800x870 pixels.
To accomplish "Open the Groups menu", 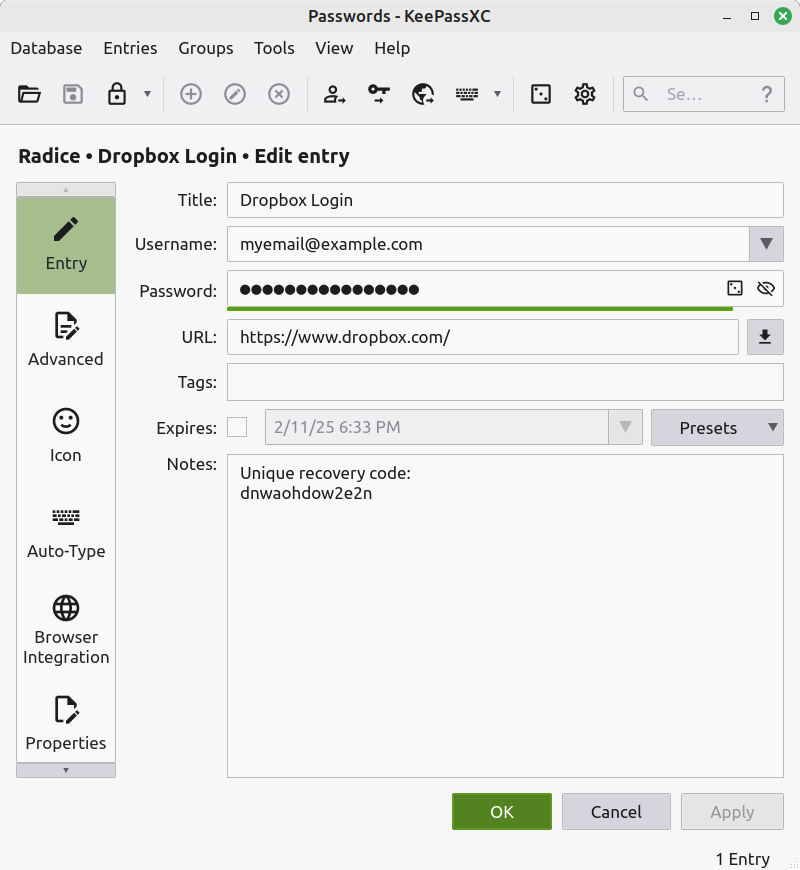I will pos(206,48).
